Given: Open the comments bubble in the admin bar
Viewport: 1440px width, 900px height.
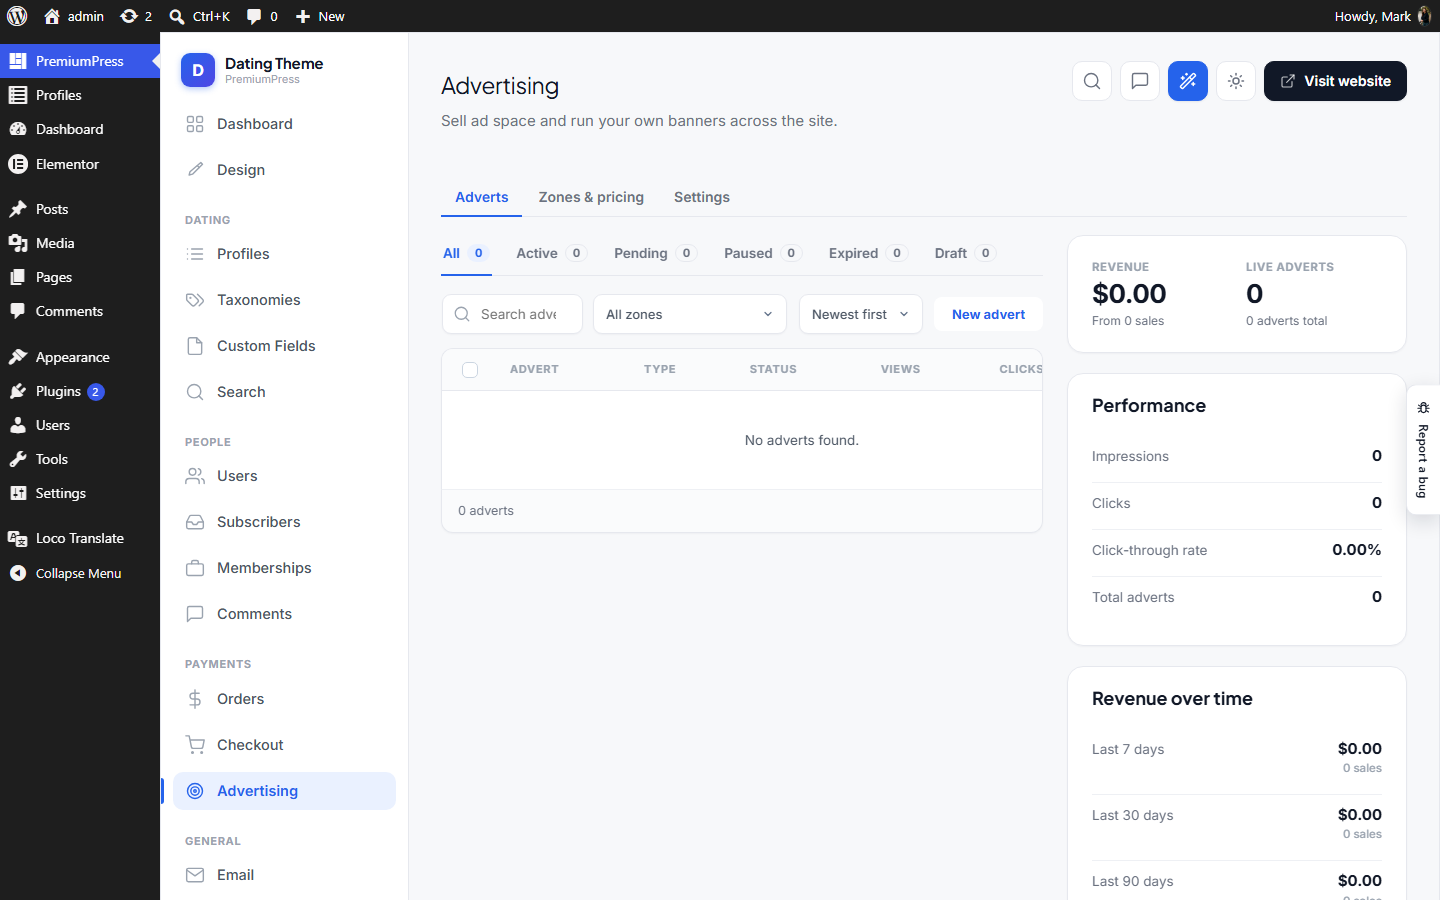Looking at the screenshot, I should tap(262, 16).
